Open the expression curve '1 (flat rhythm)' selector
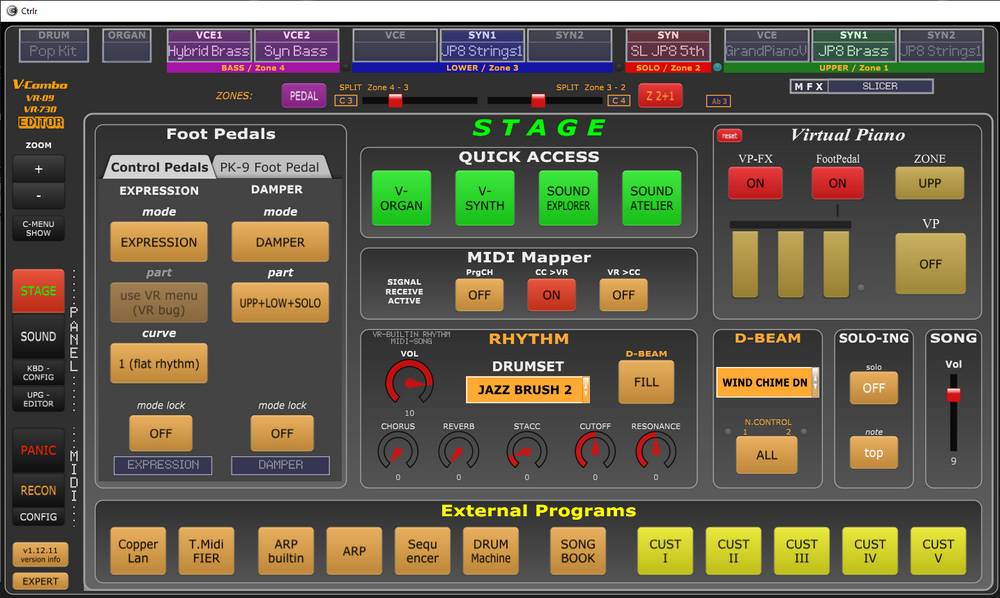 pyautogui.click(x=159, y=363)
